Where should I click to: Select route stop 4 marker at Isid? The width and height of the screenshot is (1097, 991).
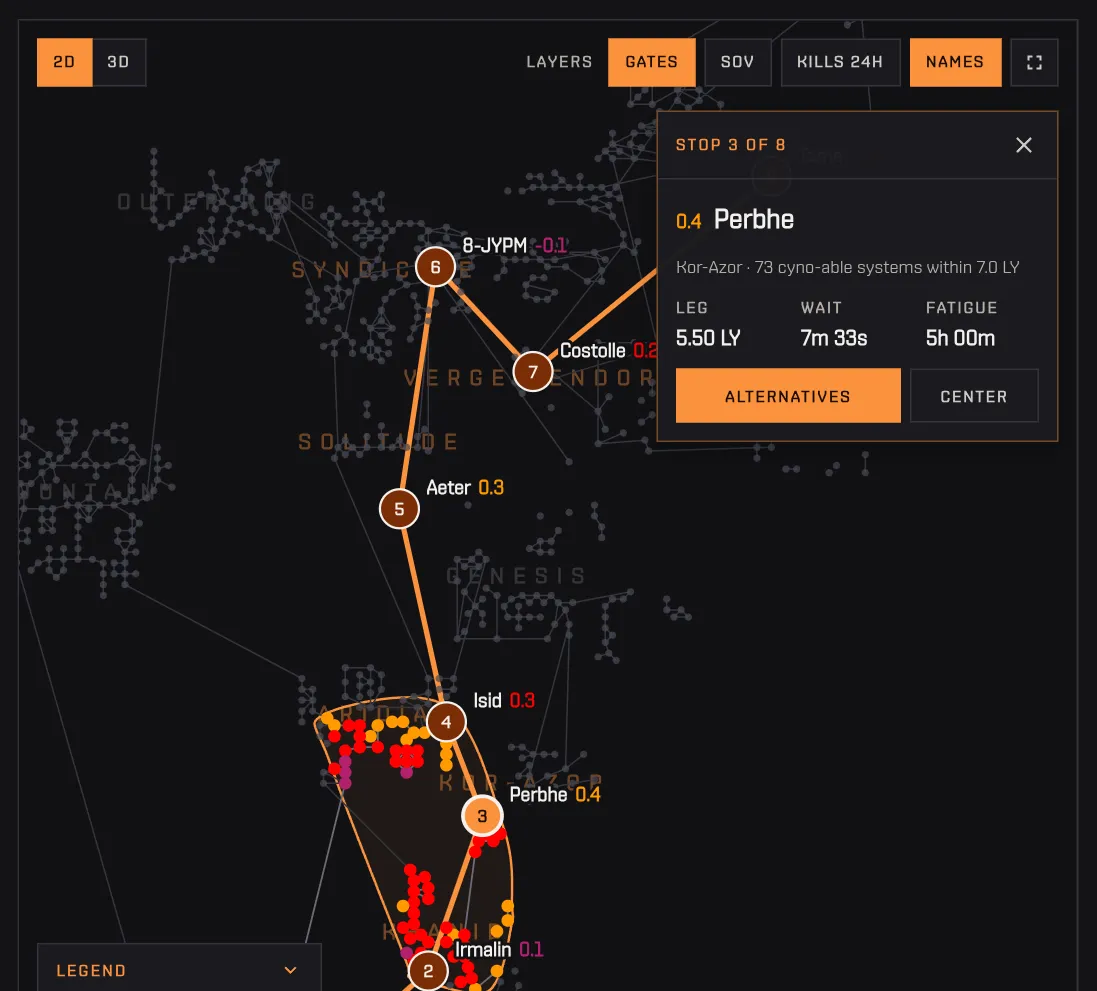(446, 722)
